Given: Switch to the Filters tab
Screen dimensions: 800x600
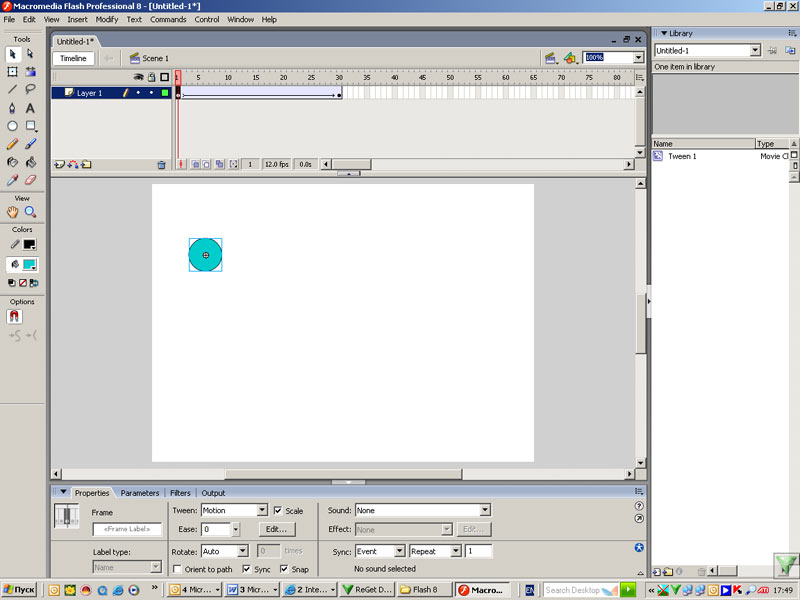Looking at the screenshot, I should click(x=180, y=493).
